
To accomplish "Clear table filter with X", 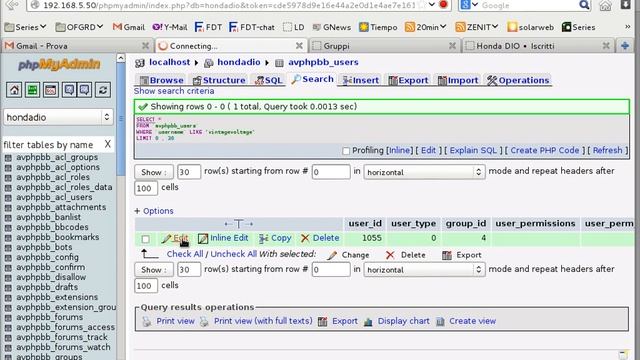I will pos(107,144).
